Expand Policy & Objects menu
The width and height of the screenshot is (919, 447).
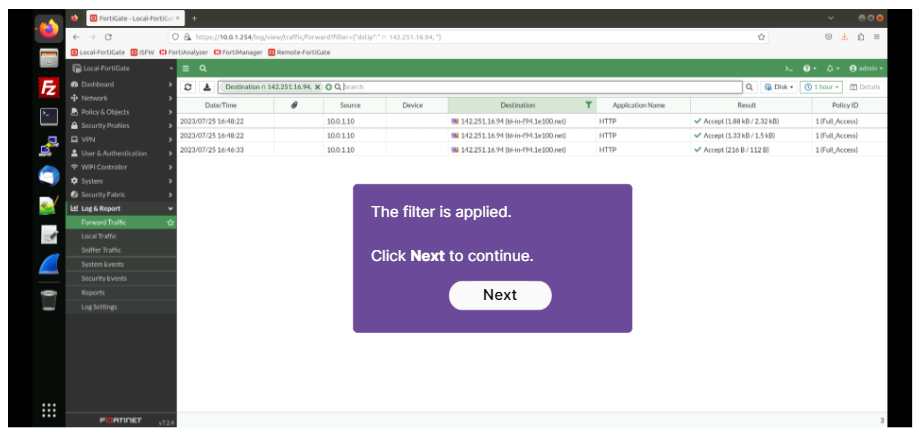click(121, 112)
